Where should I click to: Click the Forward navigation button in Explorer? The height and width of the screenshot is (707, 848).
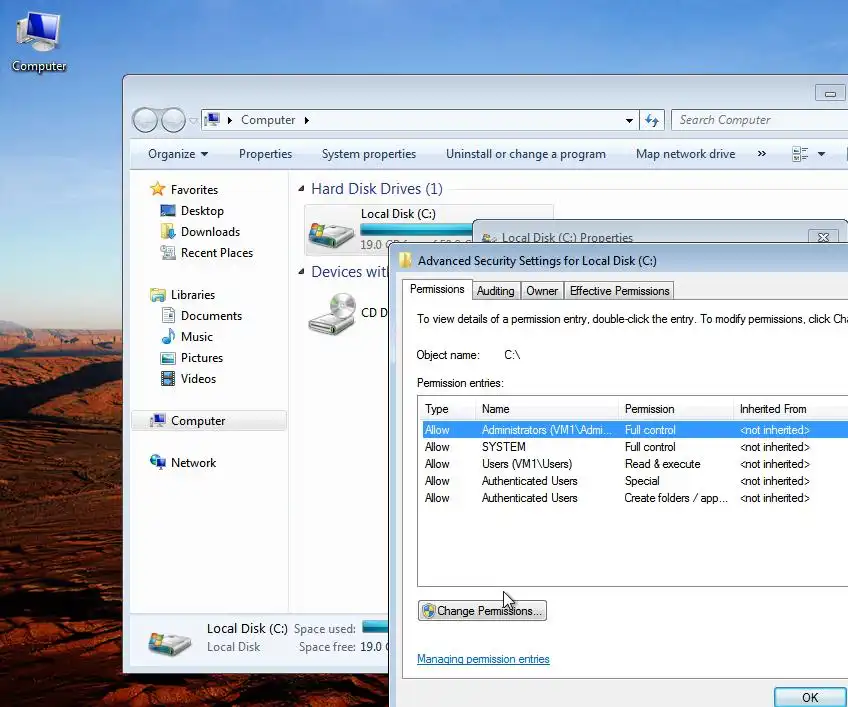point(173,120)
